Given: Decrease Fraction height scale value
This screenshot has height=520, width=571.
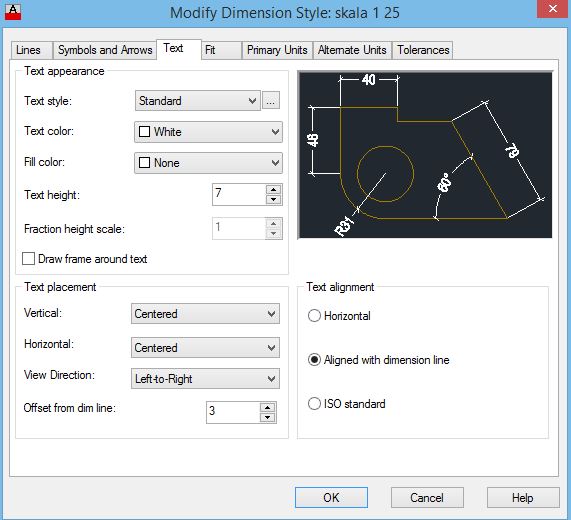Looking at the screenshot, I should pos(273,233).
